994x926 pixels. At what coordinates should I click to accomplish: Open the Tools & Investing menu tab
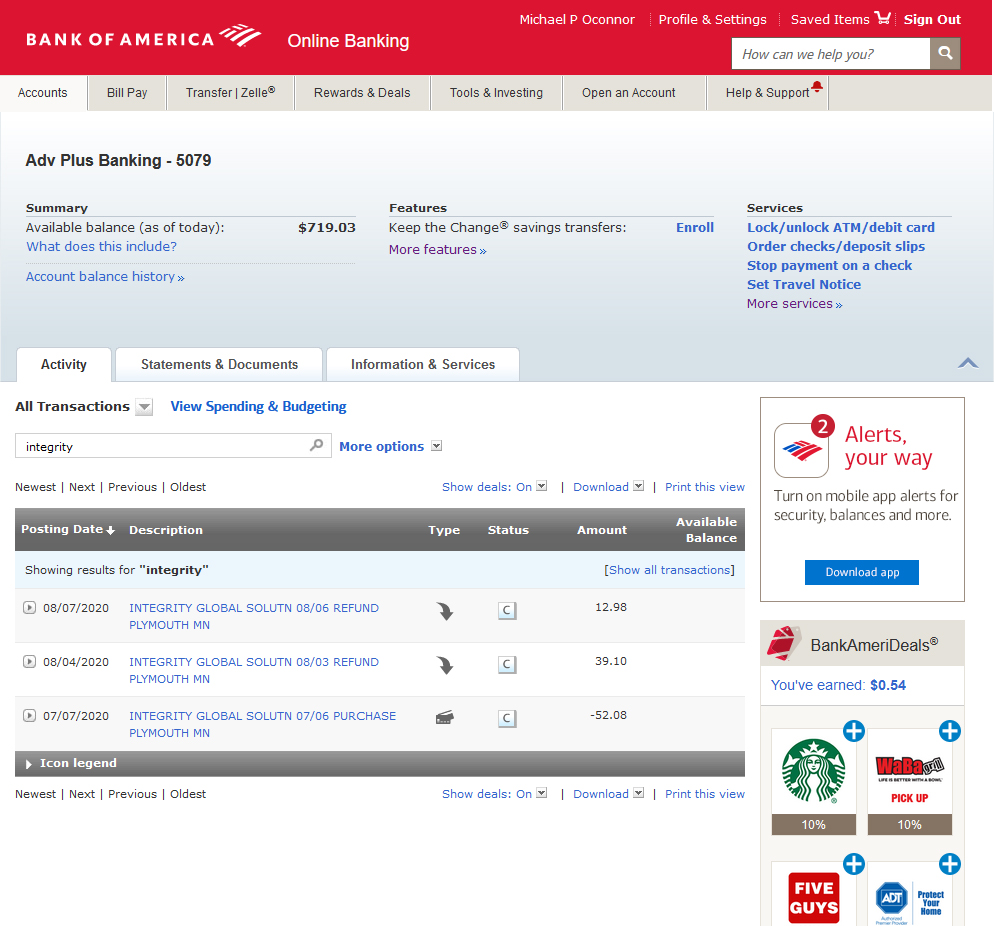pyautogui.click(x=496, y=93)
